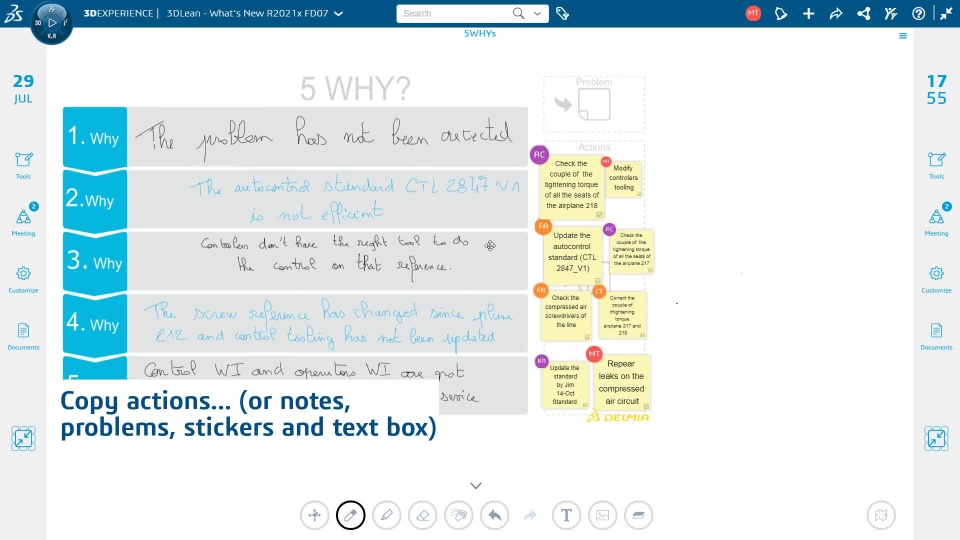Toggle checkbox on 'airplane 218' note
Screen dimensions: 960x540
point(600,215)
